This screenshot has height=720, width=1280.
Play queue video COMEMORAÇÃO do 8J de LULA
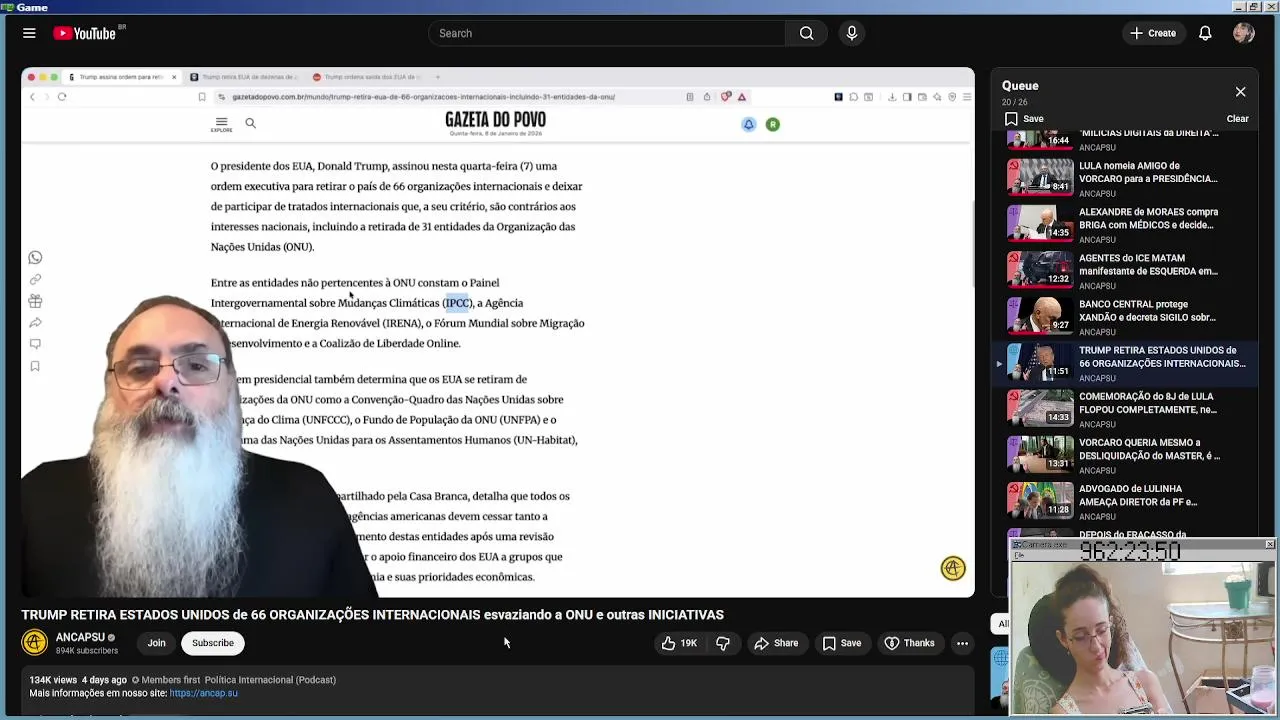tap(1127, 409)
